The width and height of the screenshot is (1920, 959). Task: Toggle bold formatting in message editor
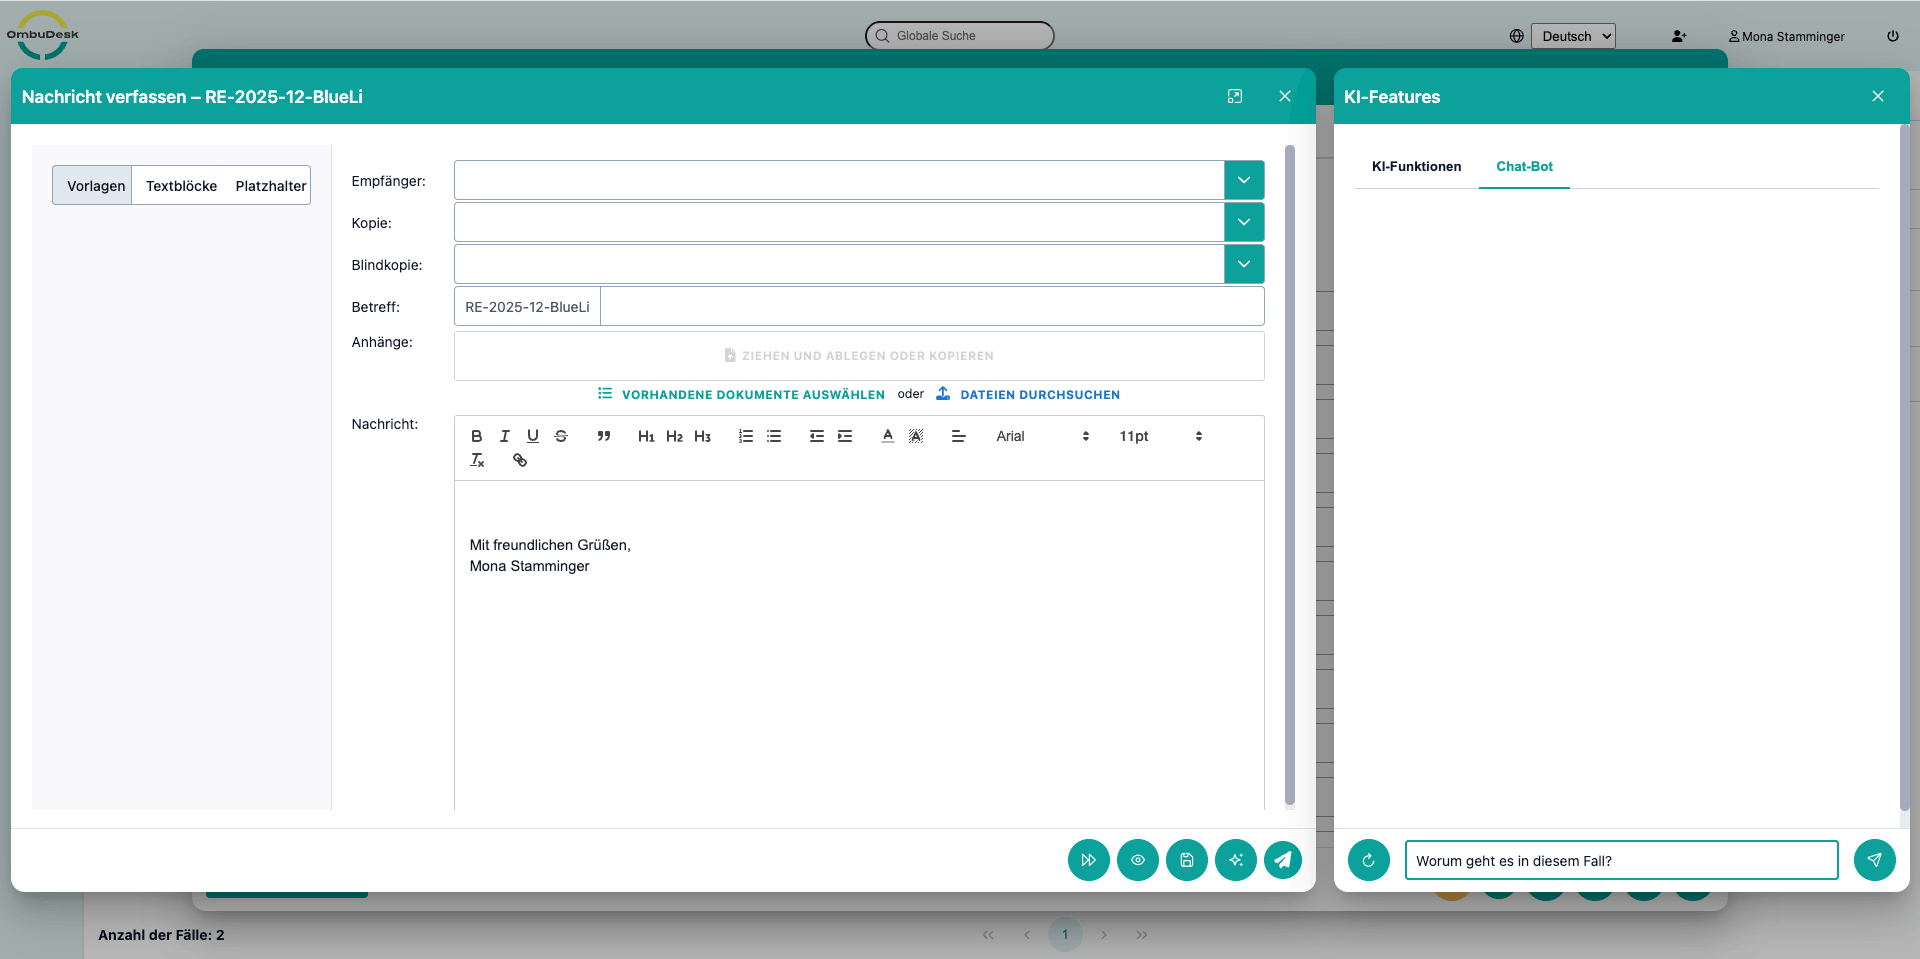(477, 436)
